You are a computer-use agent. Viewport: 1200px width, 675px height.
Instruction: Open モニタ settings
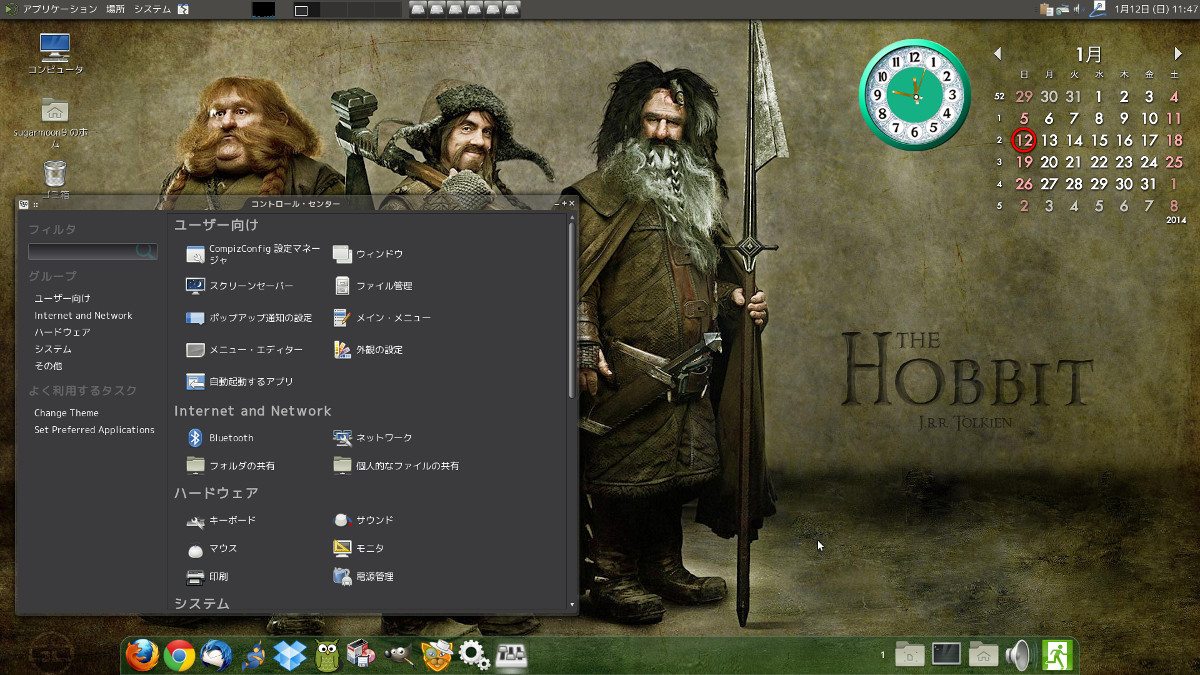click(359, 548)
